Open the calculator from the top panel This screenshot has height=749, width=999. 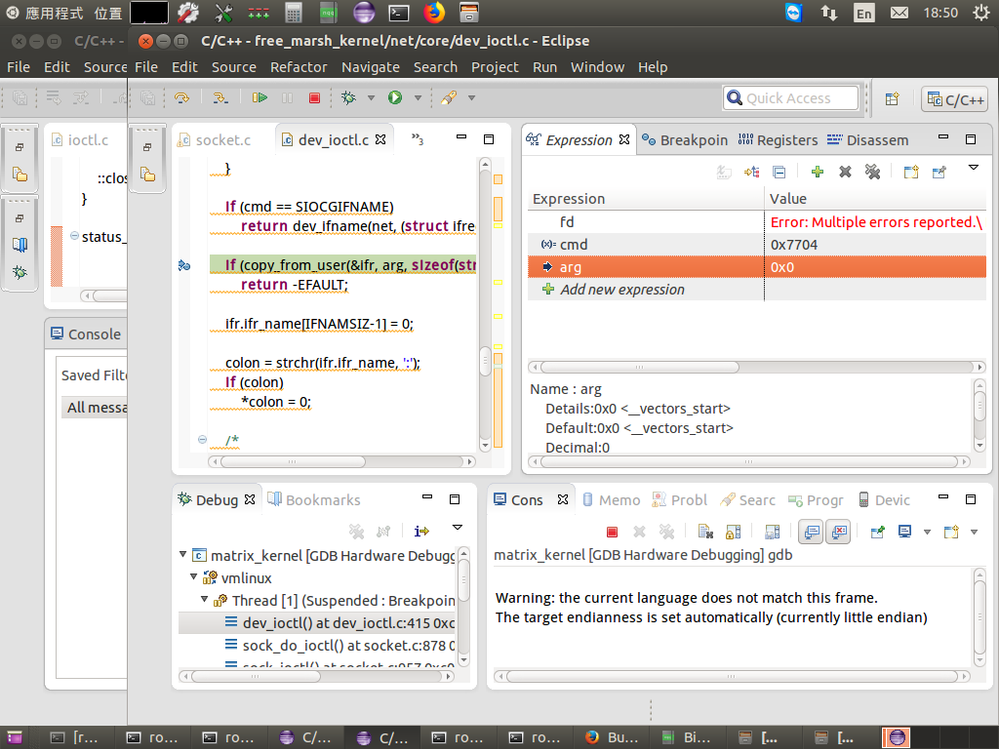(x=293, y=12)
